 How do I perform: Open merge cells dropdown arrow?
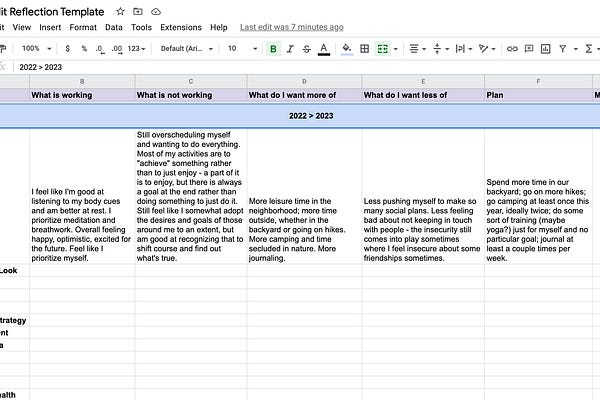click(396, 49)
